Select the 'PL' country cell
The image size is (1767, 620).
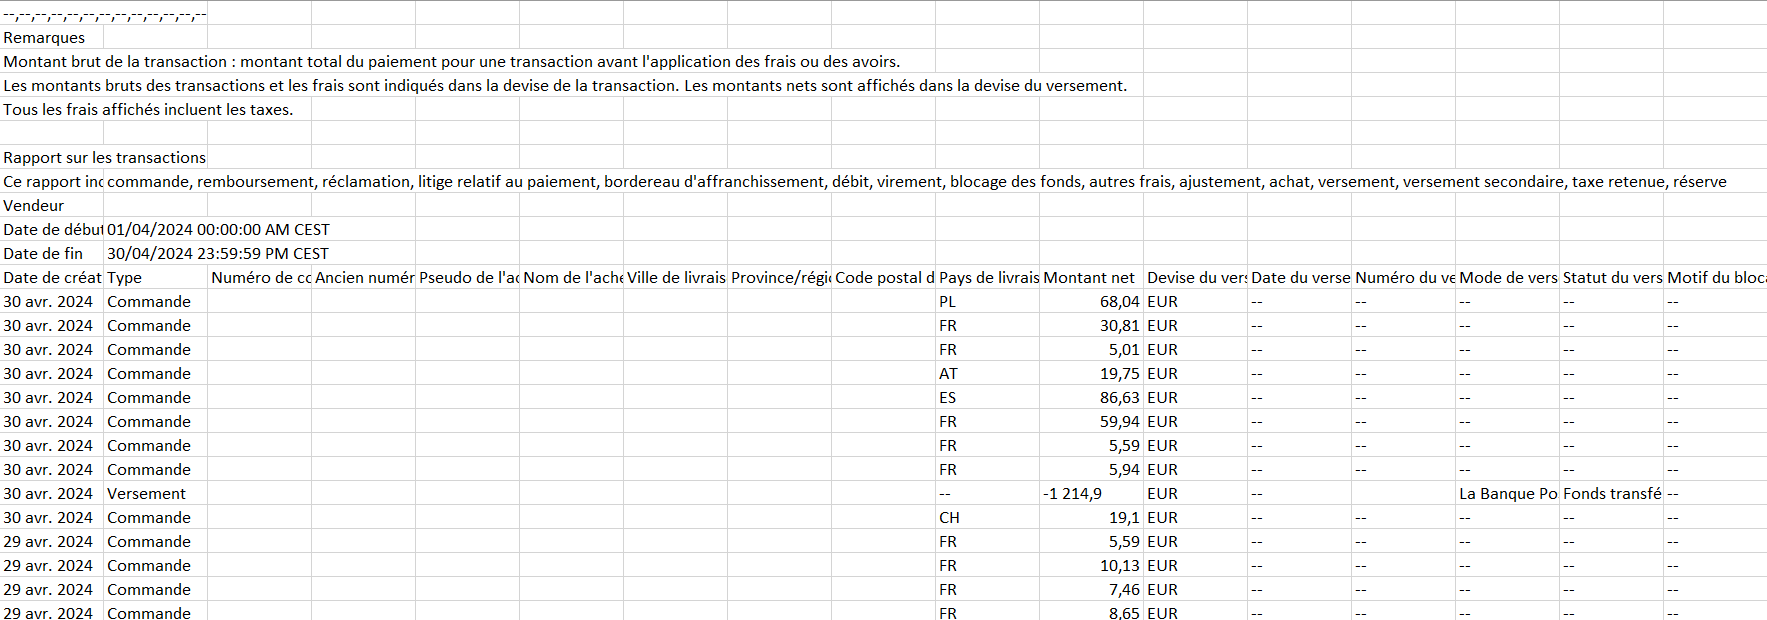click(948, 302)
